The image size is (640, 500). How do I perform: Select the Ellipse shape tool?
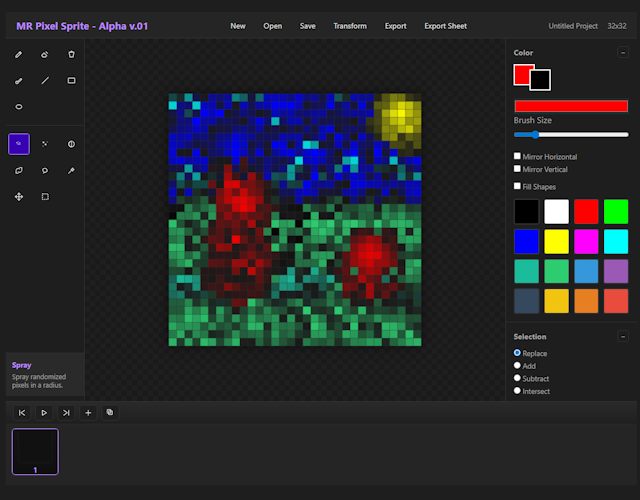point(19,107)
